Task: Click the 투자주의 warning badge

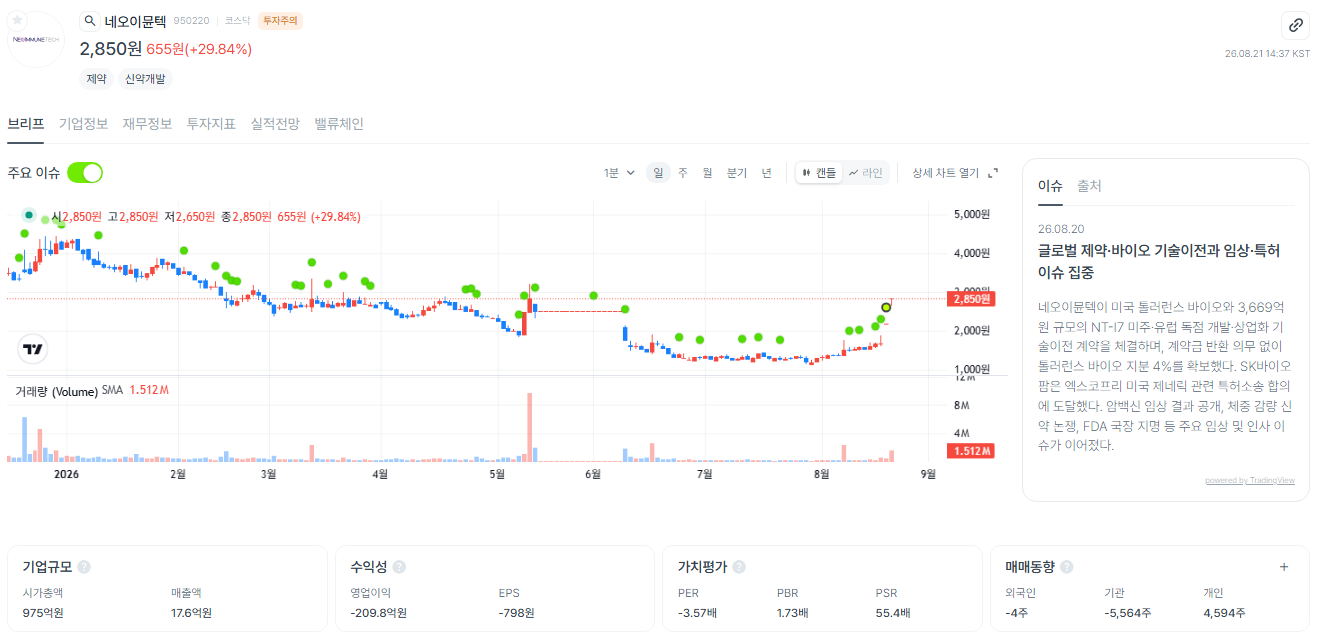Action: [280, 20]
